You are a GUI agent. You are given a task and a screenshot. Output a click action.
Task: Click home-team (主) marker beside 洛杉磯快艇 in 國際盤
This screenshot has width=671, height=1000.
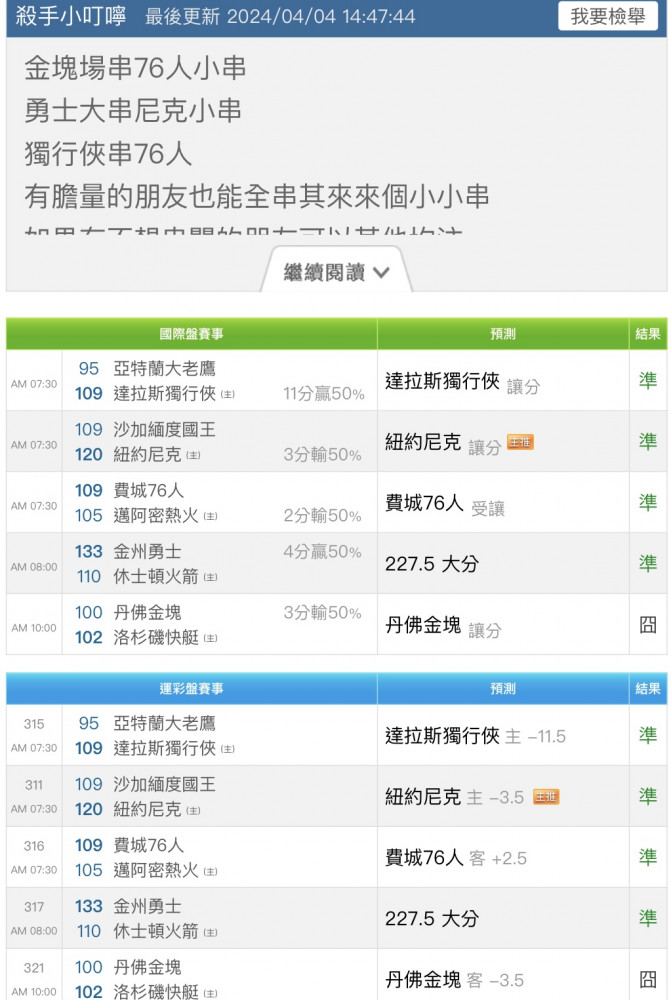pos(210,638)
